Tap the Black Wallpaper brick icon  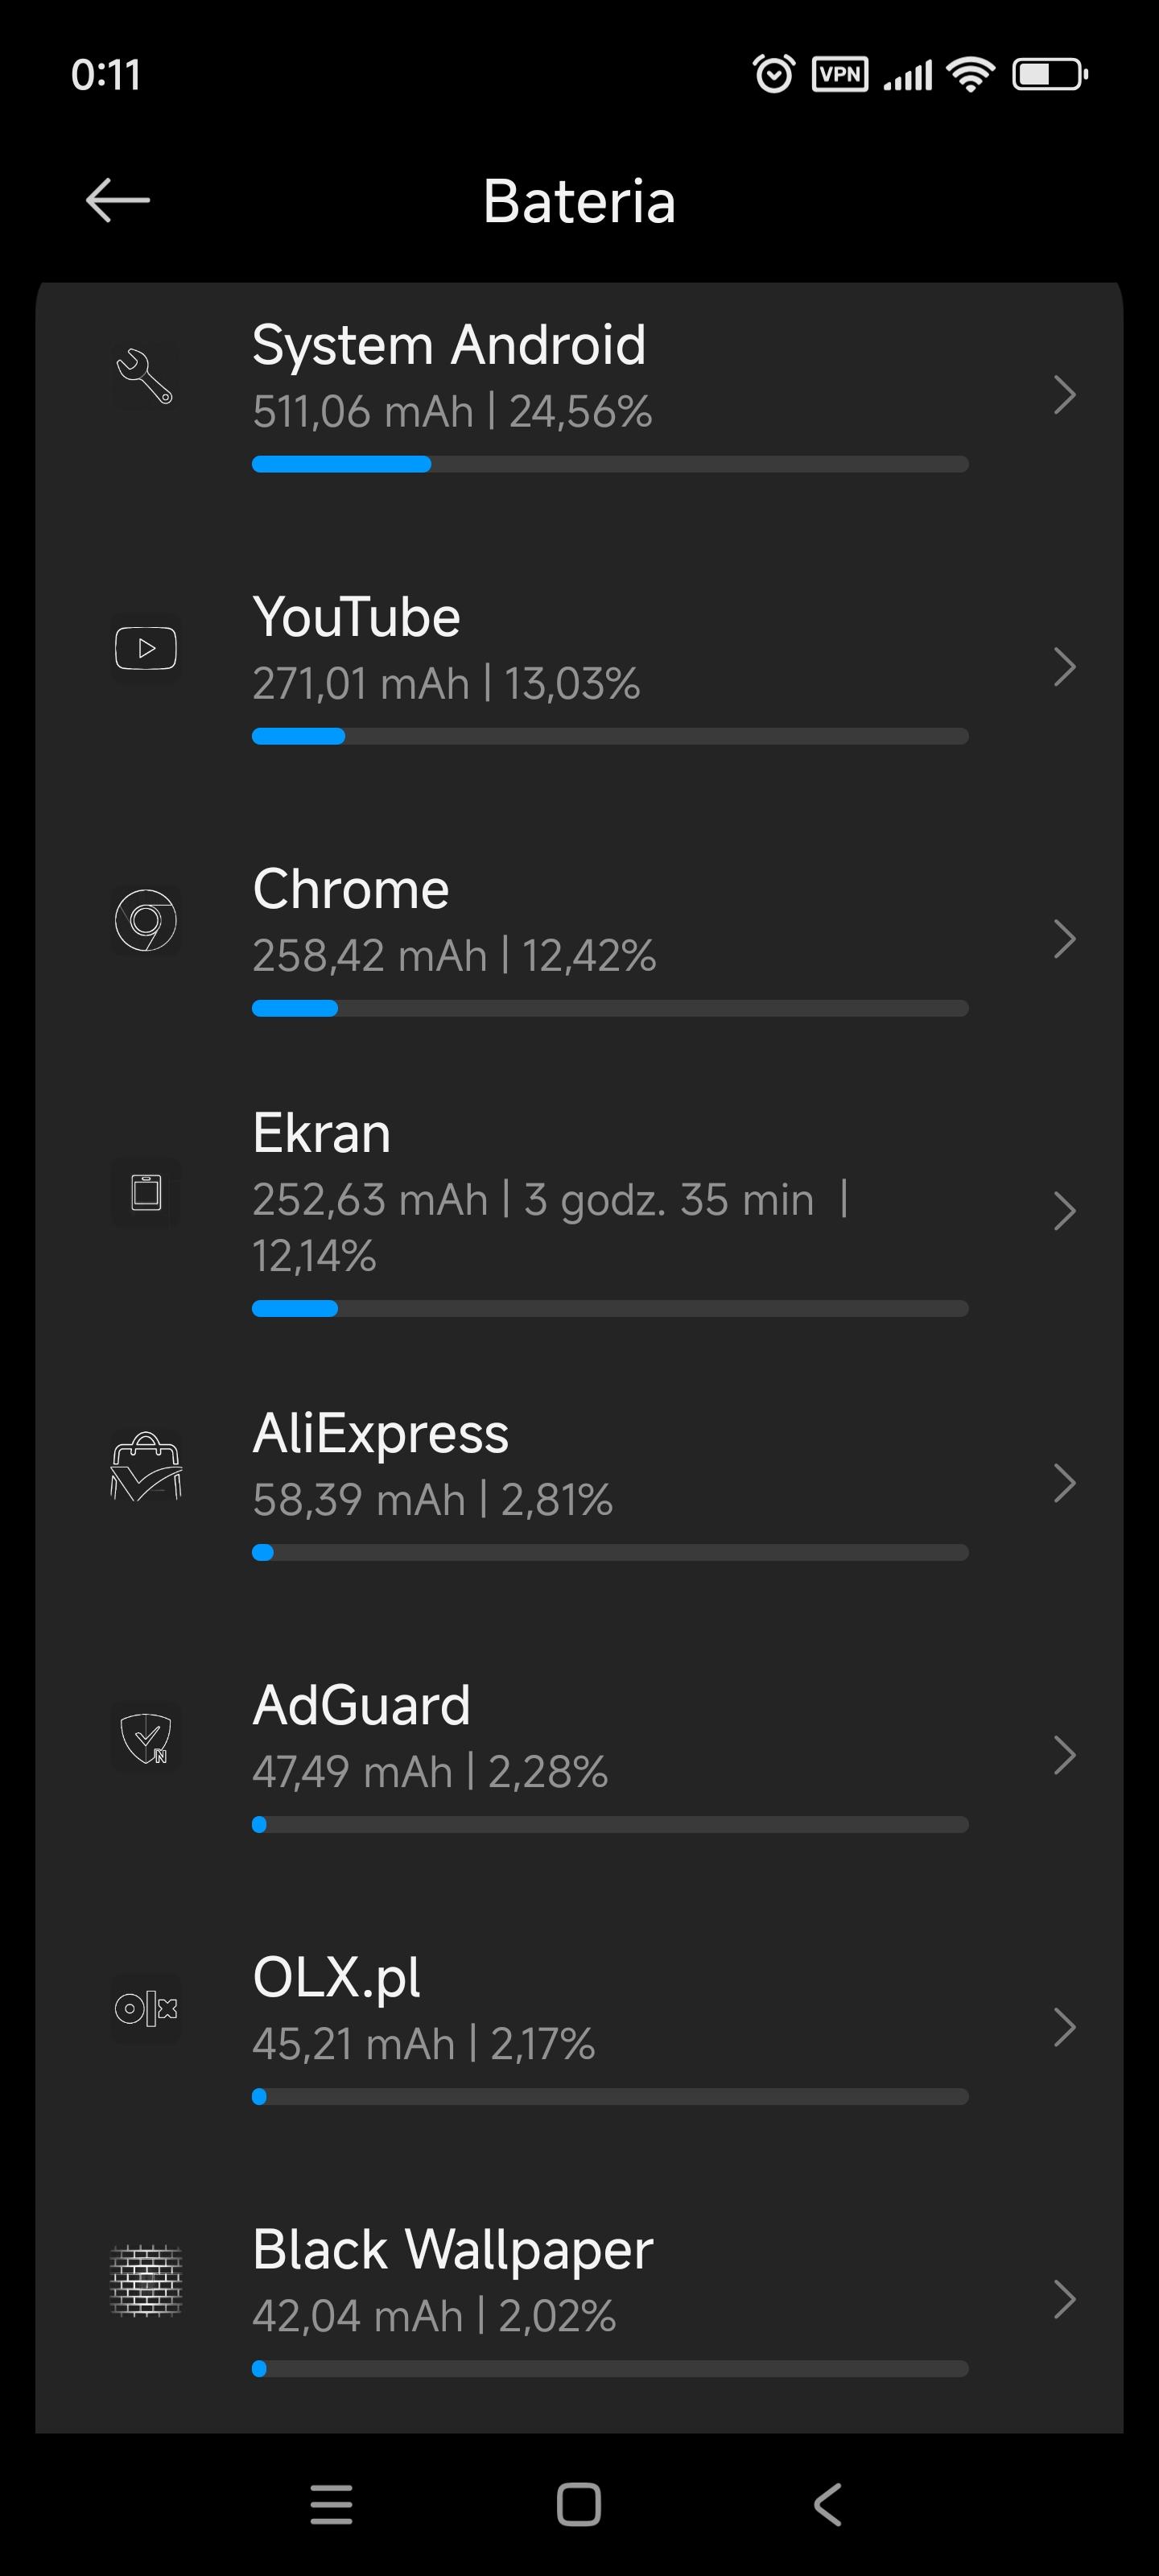[x=146, y=2281]
